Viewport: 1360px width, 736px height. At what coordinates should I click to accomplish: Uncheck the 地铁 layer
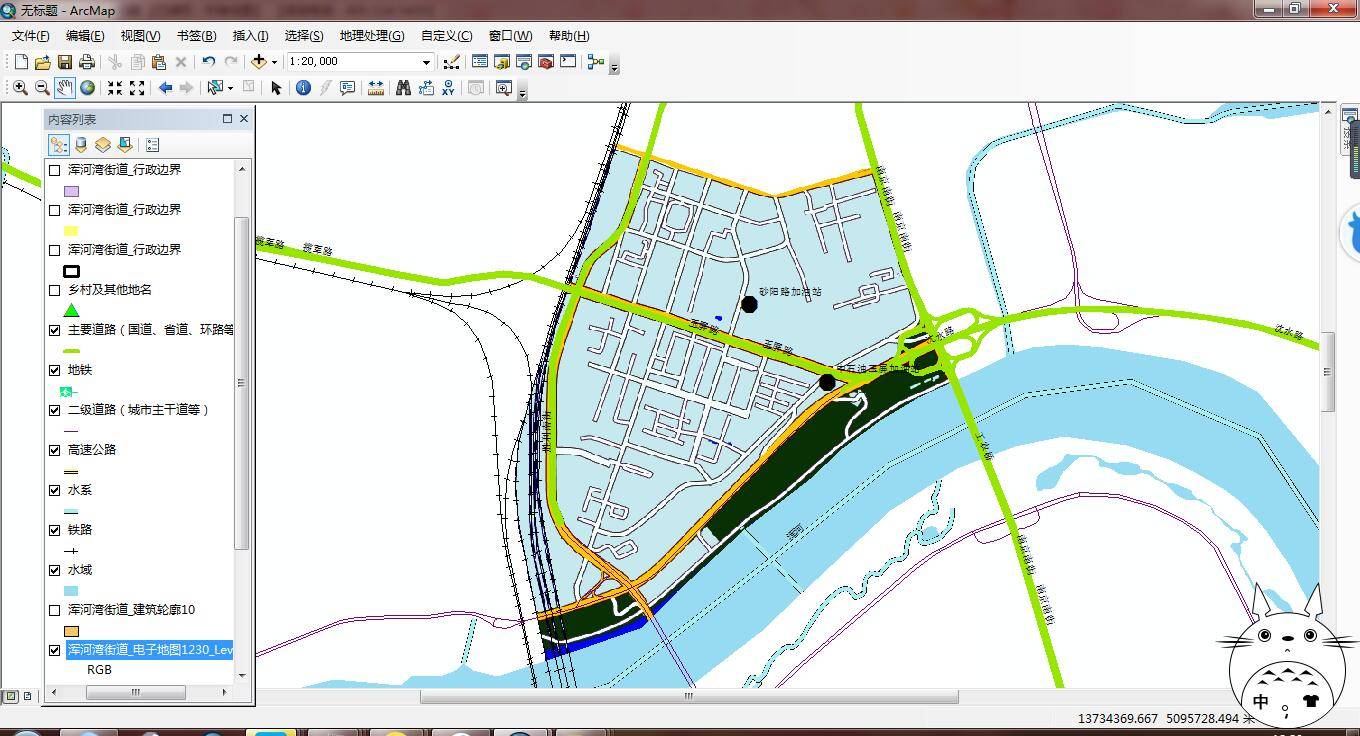(x=55, y=370)
